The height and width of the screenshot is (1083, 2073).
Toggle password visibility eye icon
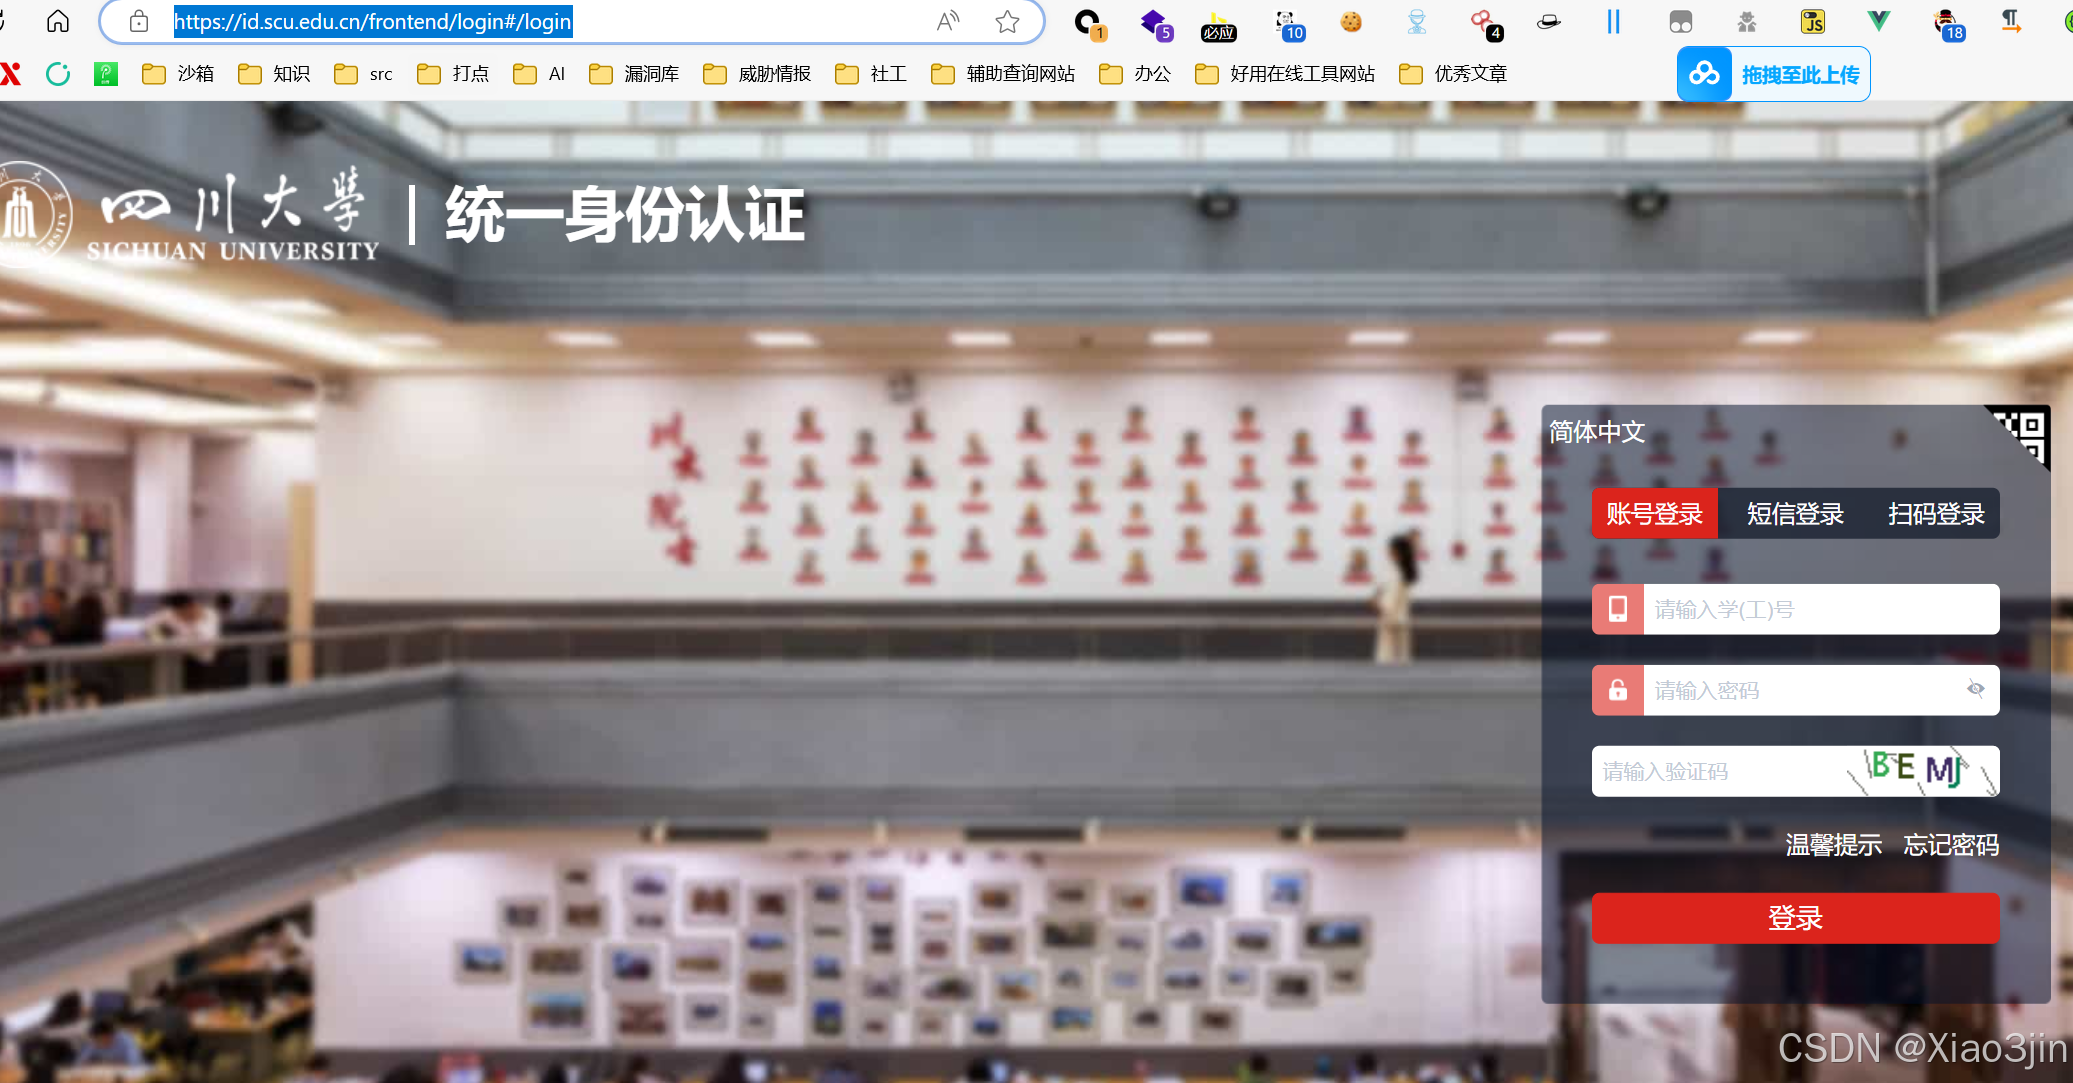coord(1975,689)
